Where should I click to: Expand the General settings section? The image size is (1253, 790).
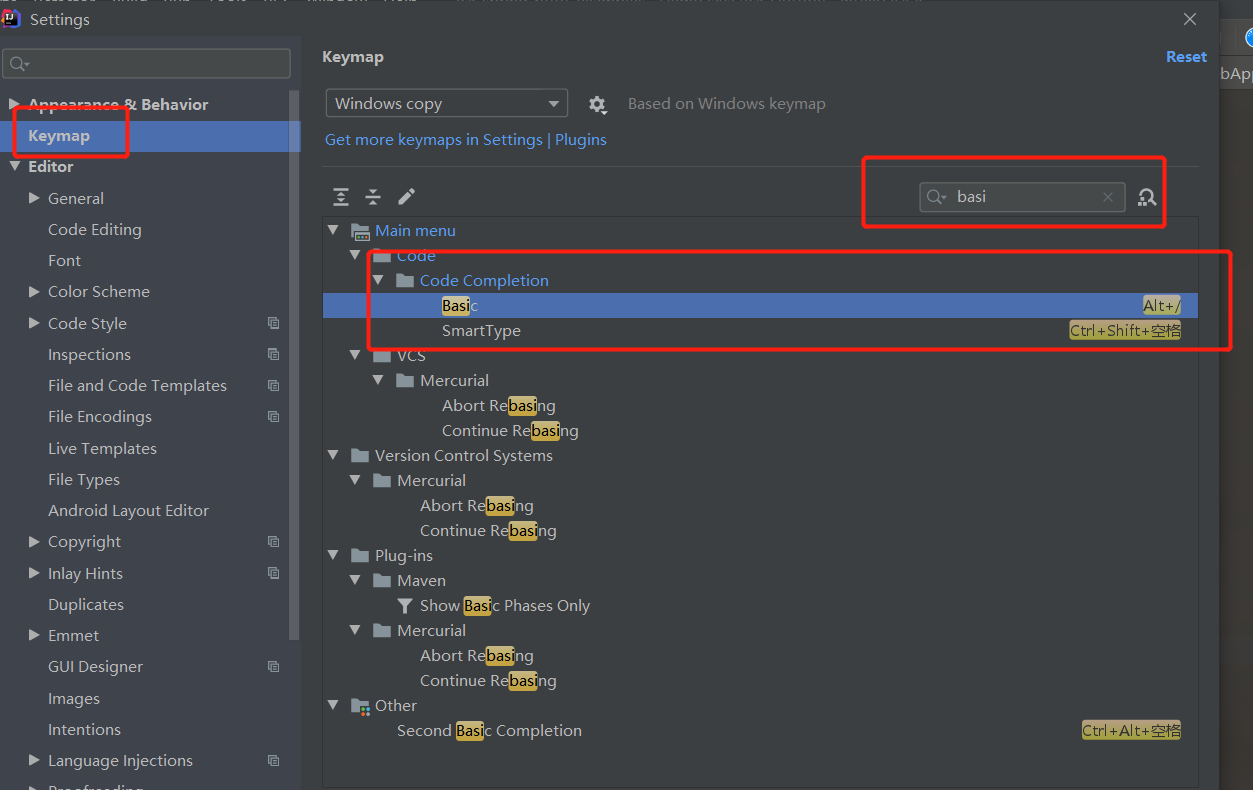click(x=35, y=198)
